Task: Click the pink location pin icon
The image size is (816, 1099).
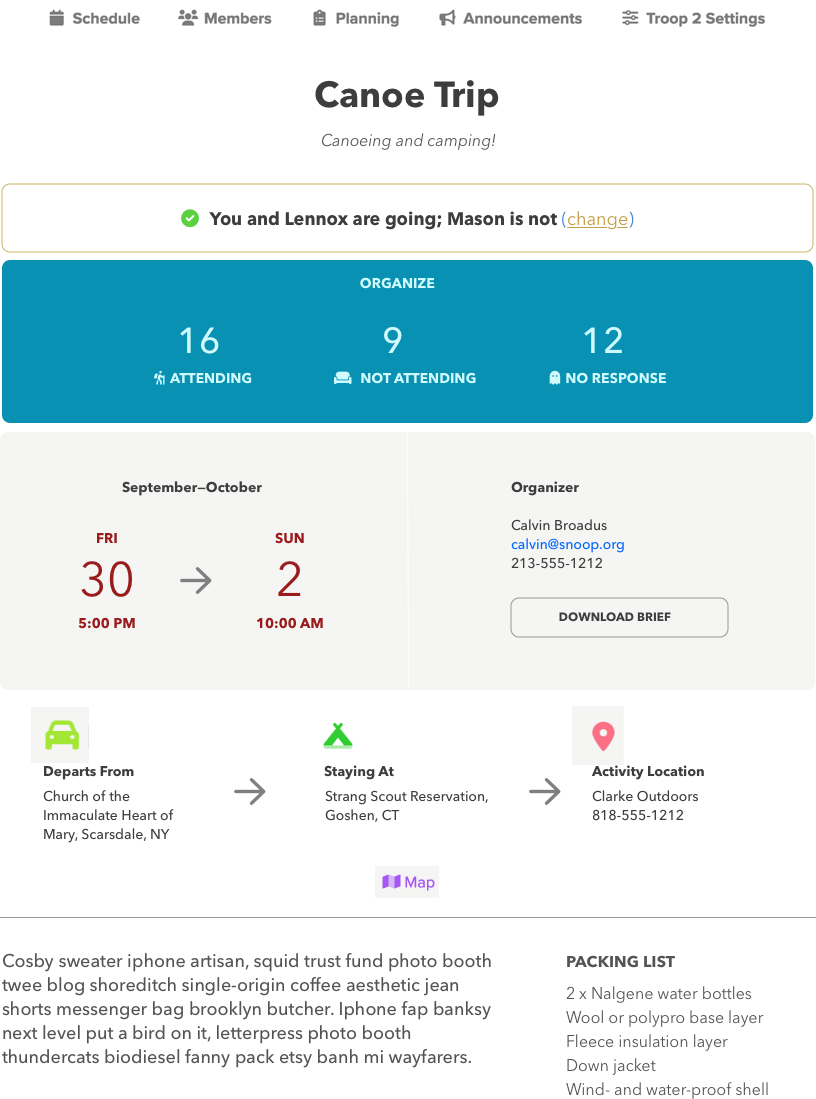Action: 603,736
